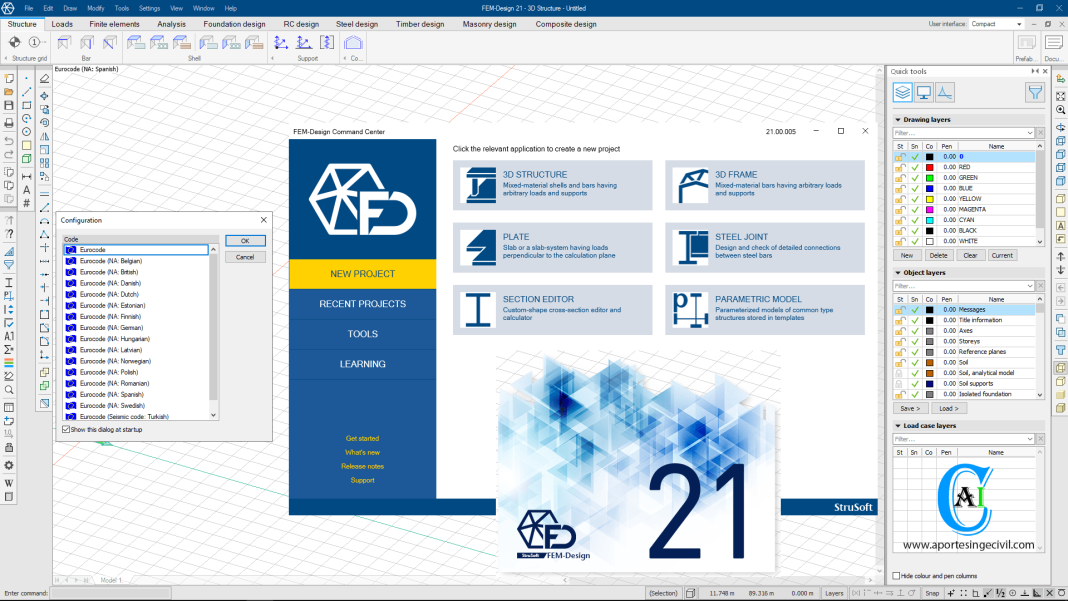
Task: Switch to the Foundation design tab
Action: (x=233, y=23)
